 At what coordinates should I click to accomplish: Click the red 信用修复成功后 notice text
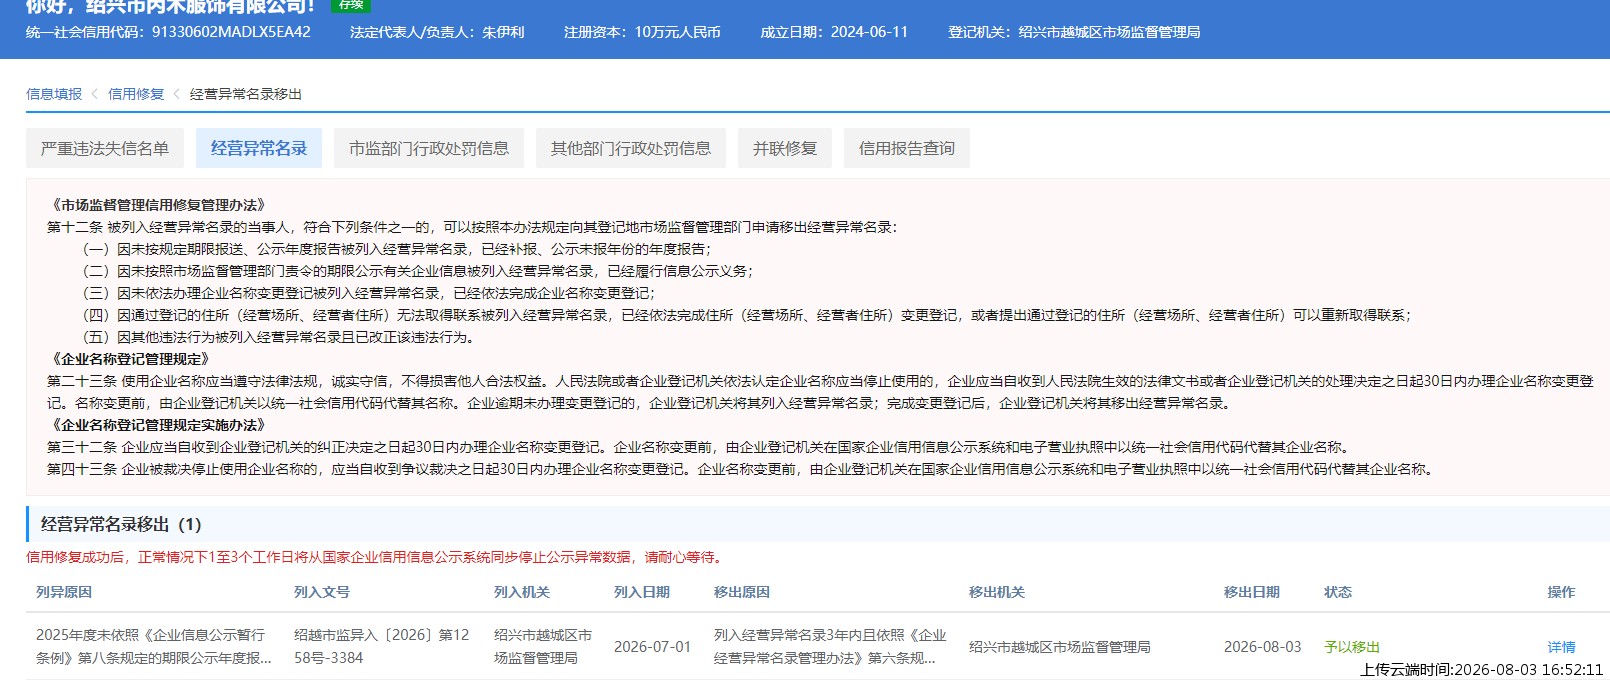376,557
